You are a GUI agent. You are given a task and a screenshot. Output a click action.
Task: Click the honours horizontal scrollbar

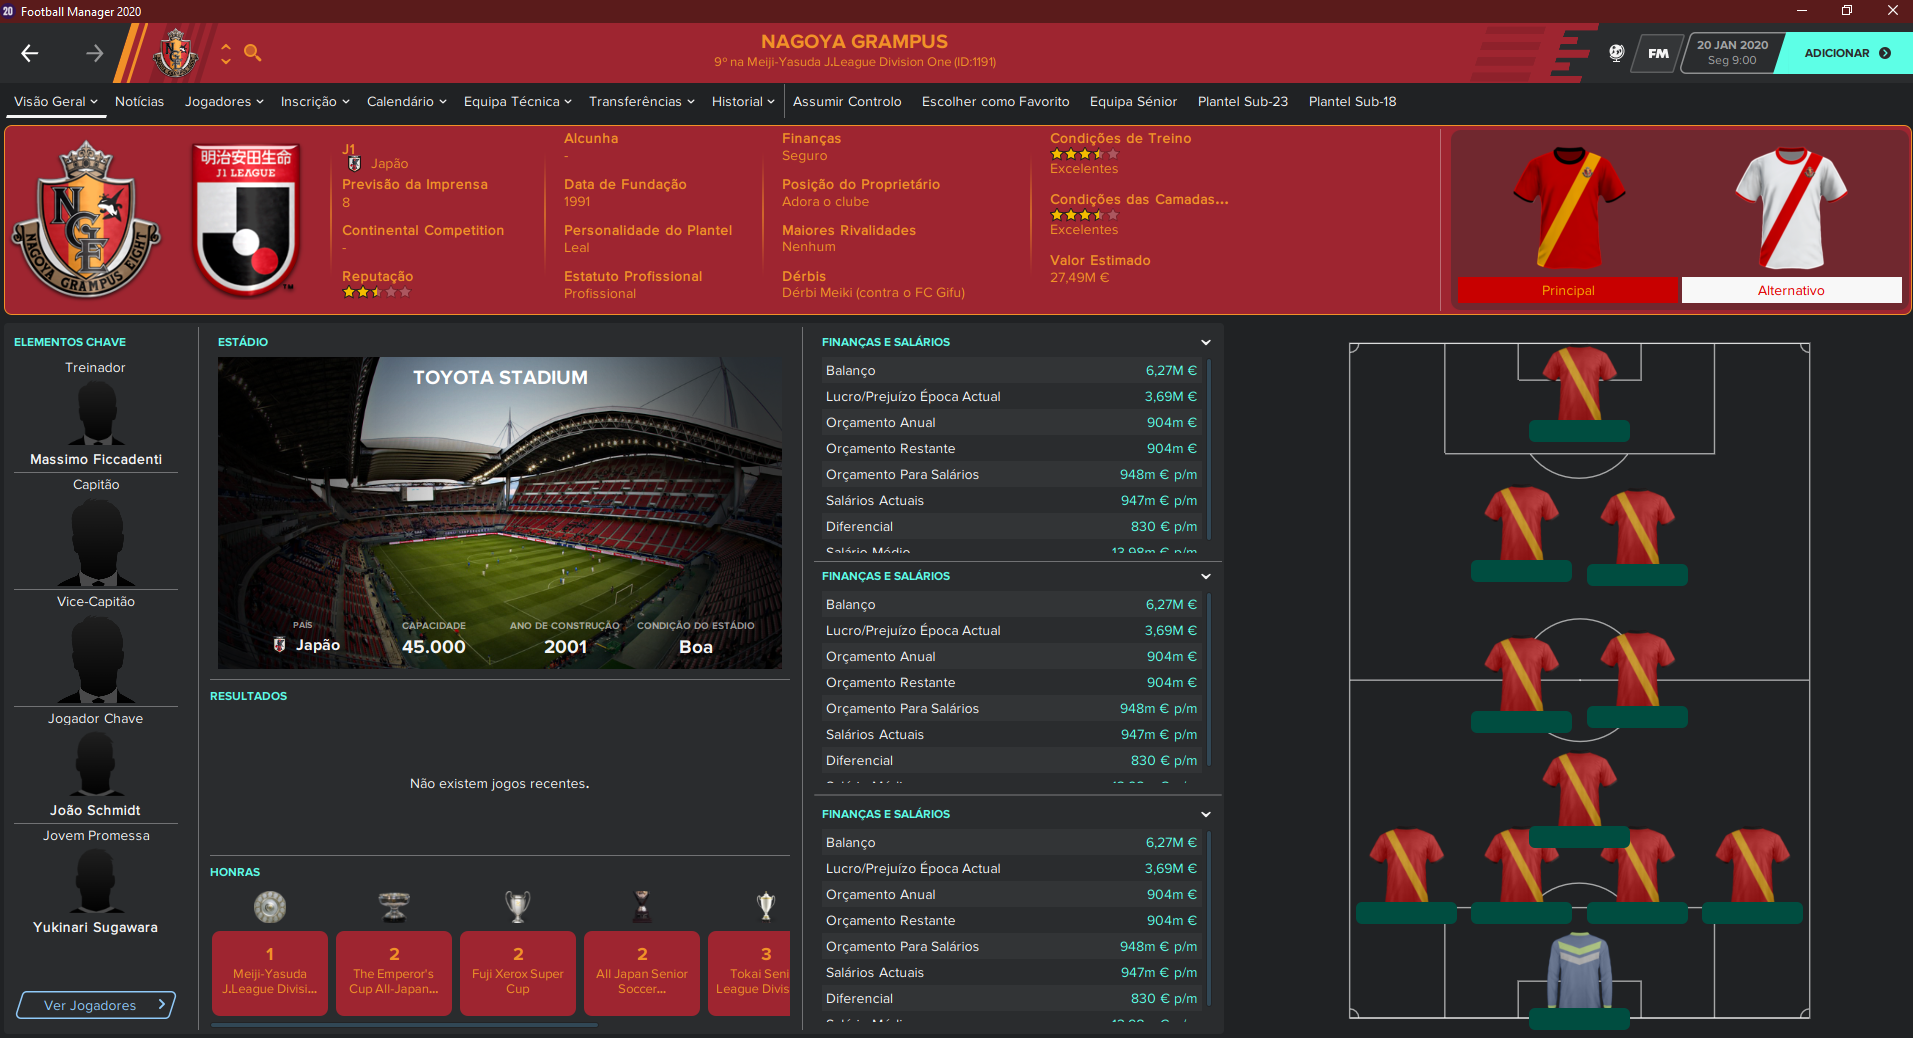pos(404,1025)
